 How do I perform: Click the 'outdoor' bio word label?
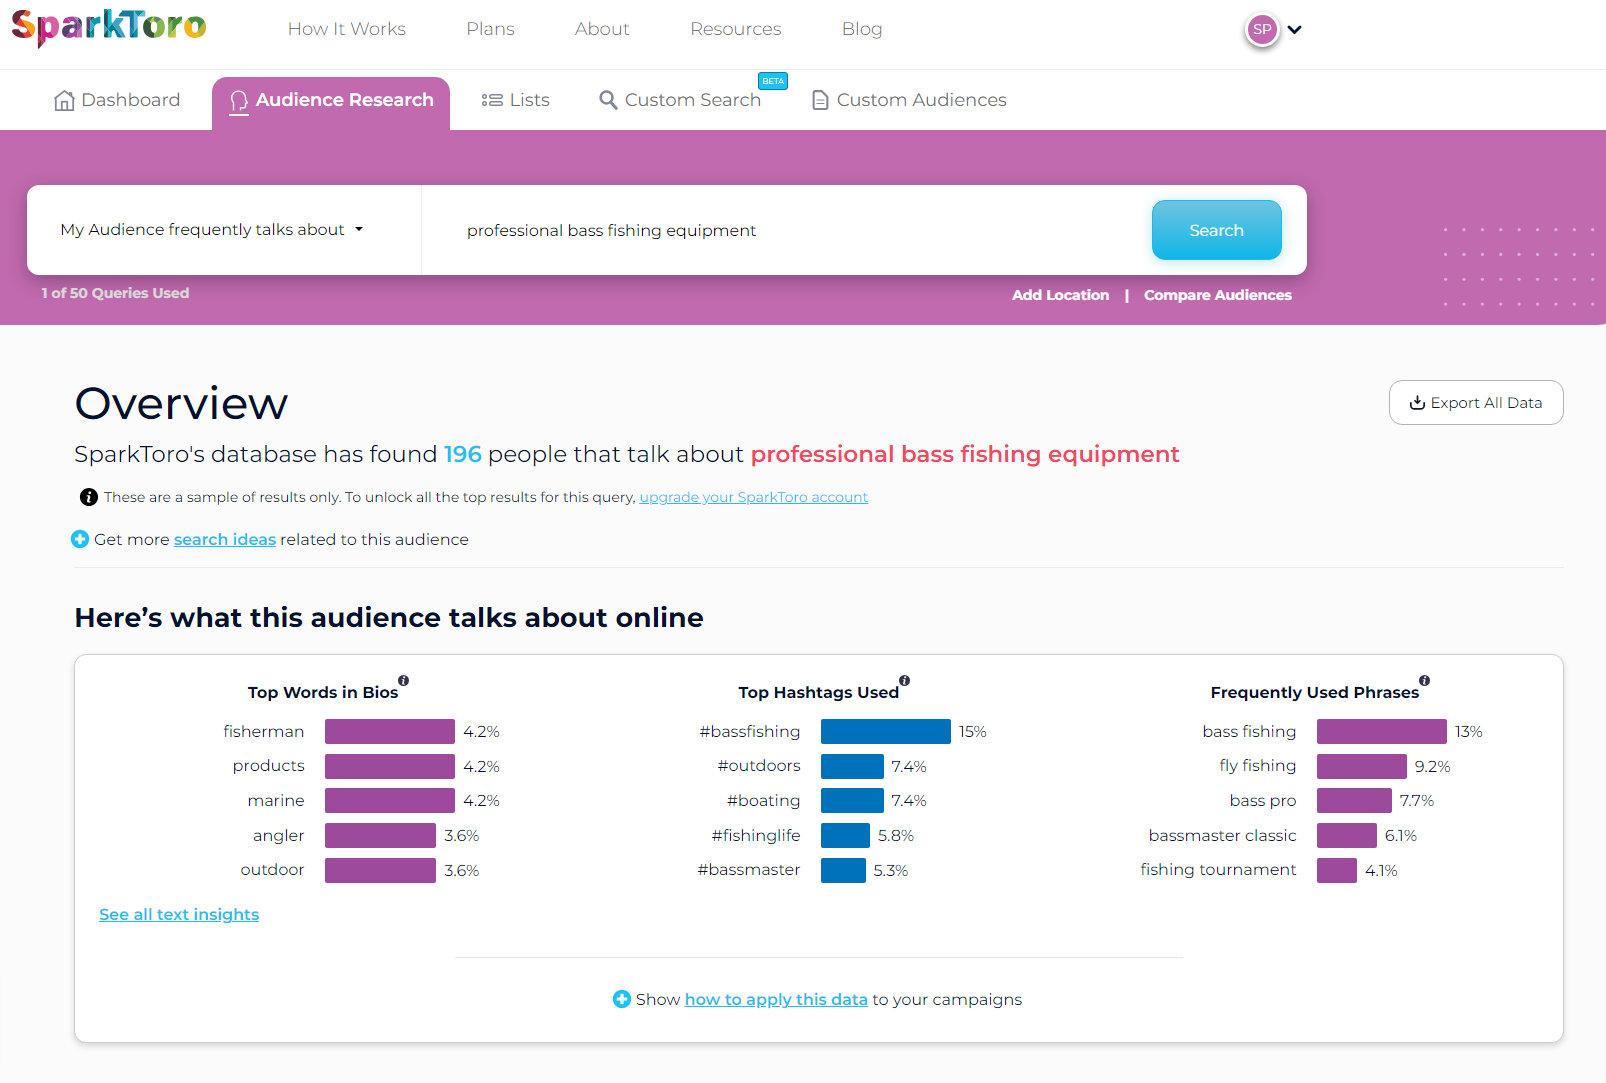(272, 870)
